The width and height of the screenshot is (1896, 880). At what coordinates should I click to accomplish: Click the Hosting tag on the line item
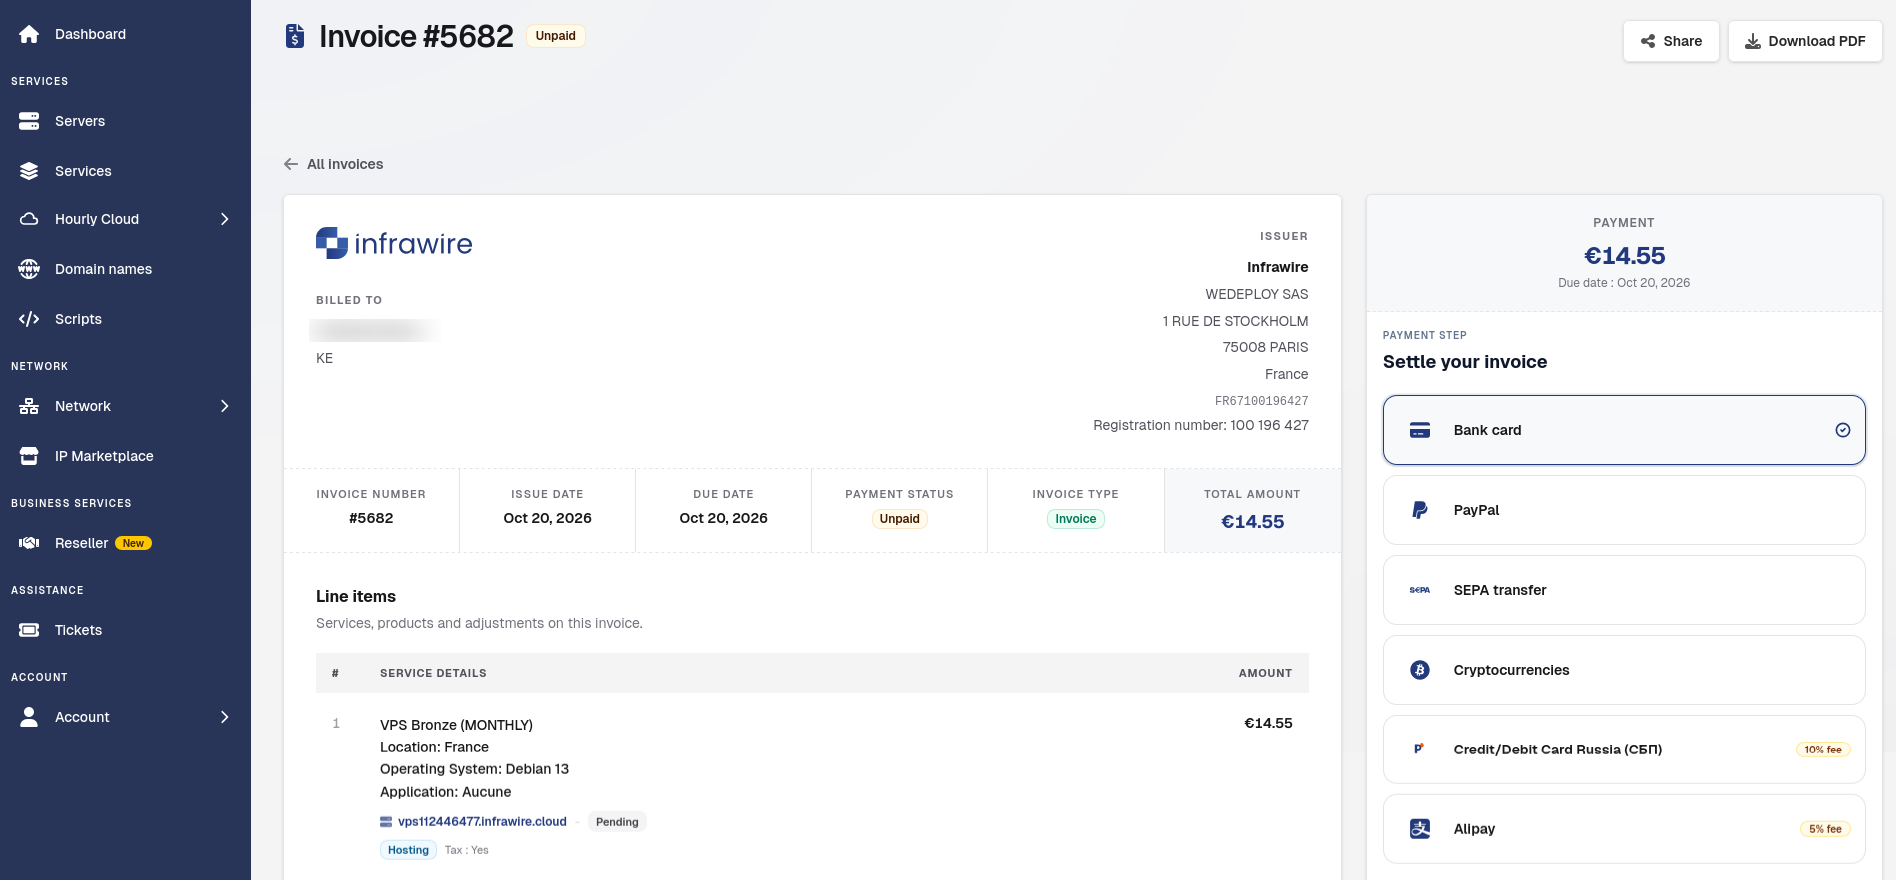408,850
